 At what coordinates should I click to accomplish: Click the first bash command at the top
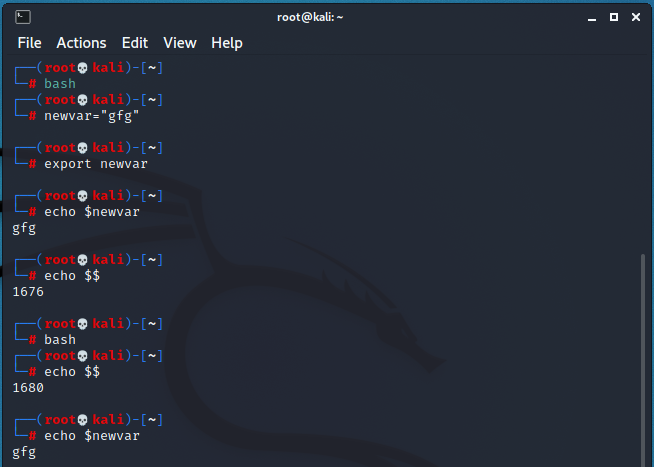click(59, 84)
